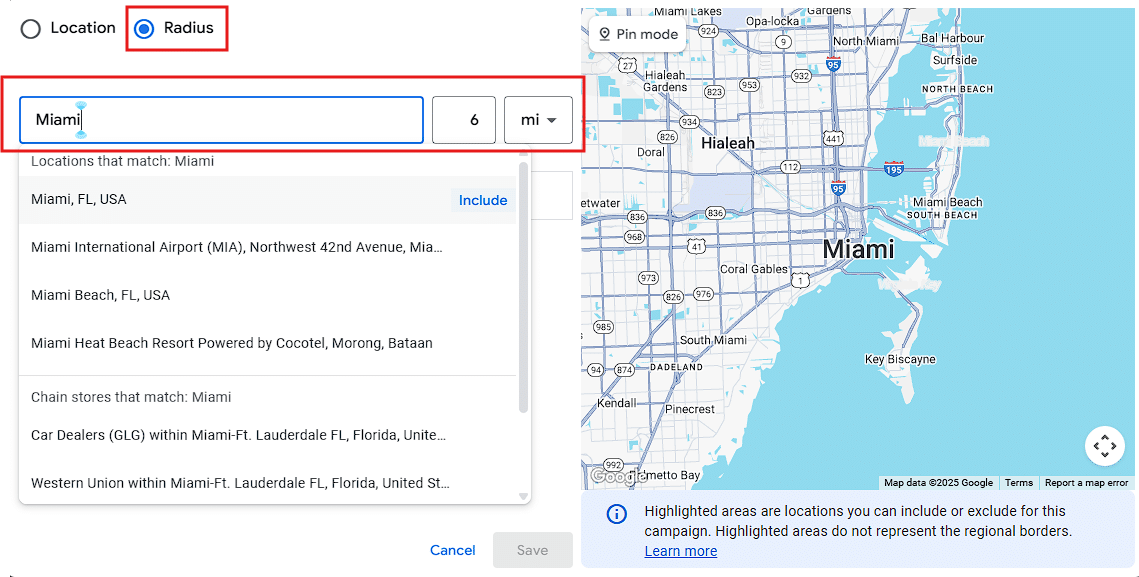Choose Miami Heat Beach Resort suggestion
1139x577 pixels.
pyautogui.click(x=267, y=343)
